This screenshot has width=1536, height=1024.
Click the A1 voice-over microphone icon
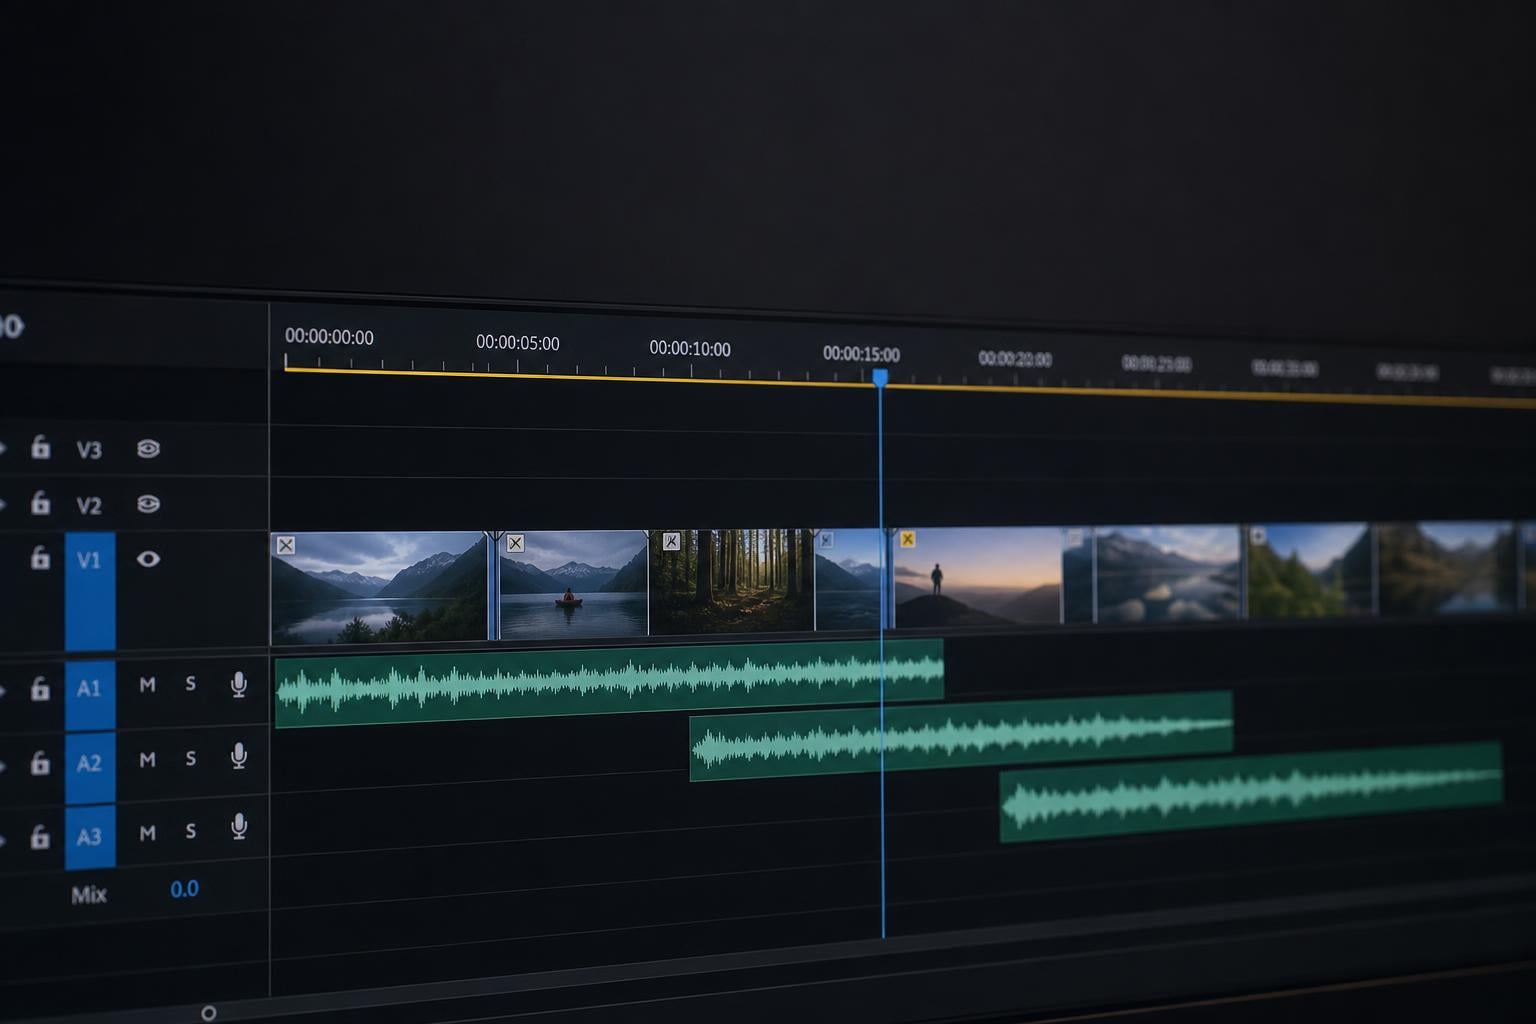(x=239, y=684)
